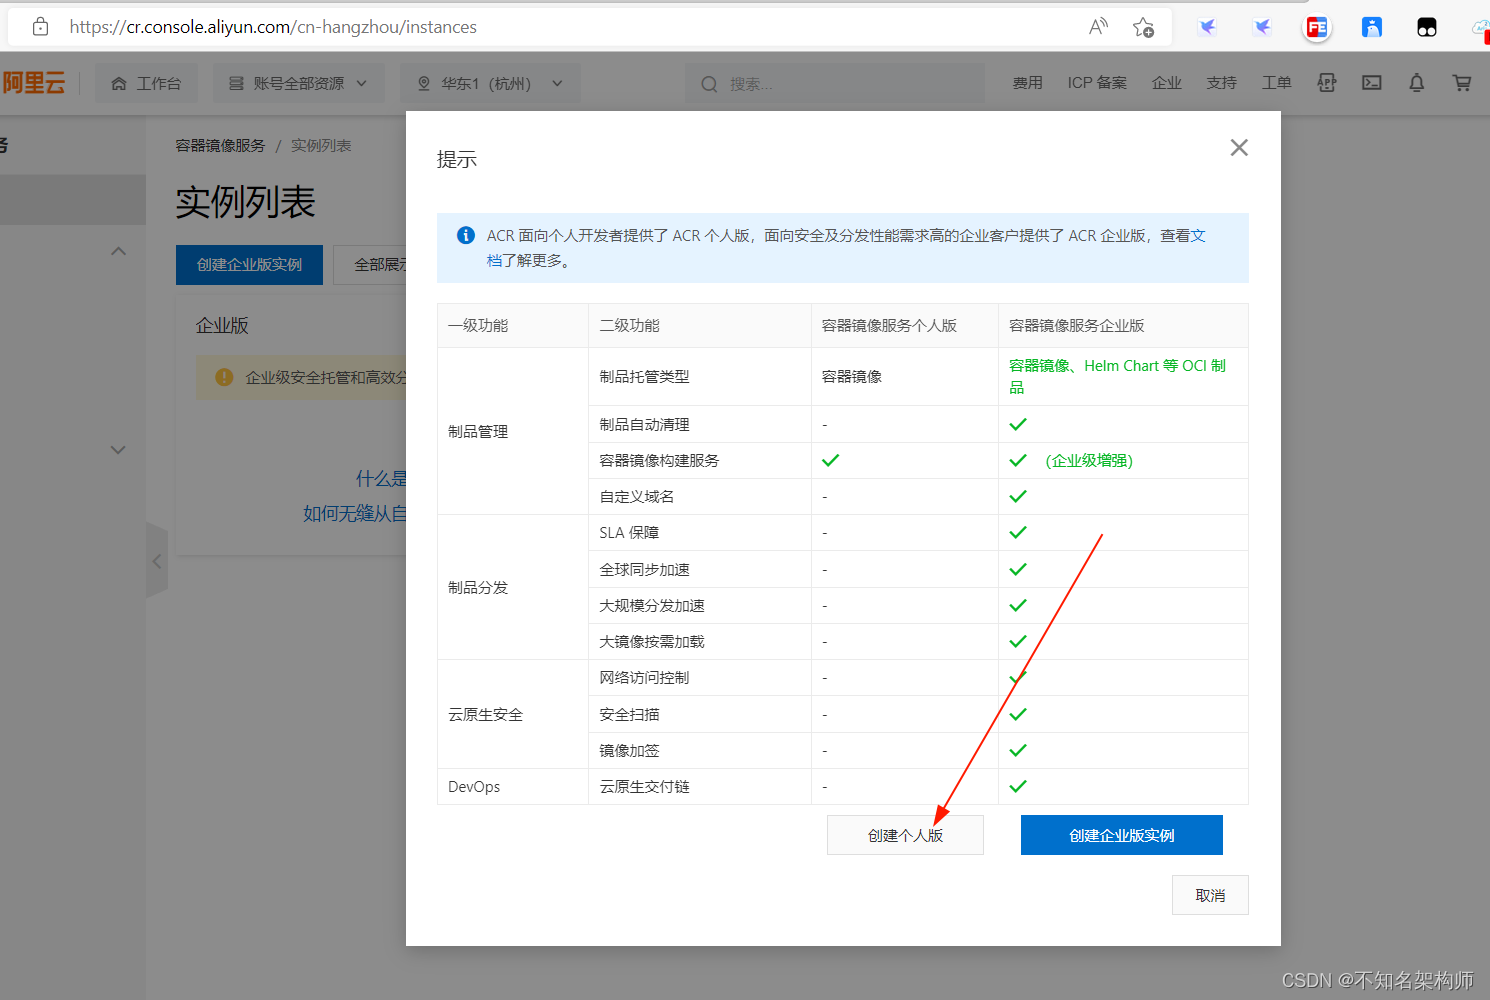Click the 搜索 input field
The height and width of the screenshot is (1000, 1490).
(x=836, y=84)
